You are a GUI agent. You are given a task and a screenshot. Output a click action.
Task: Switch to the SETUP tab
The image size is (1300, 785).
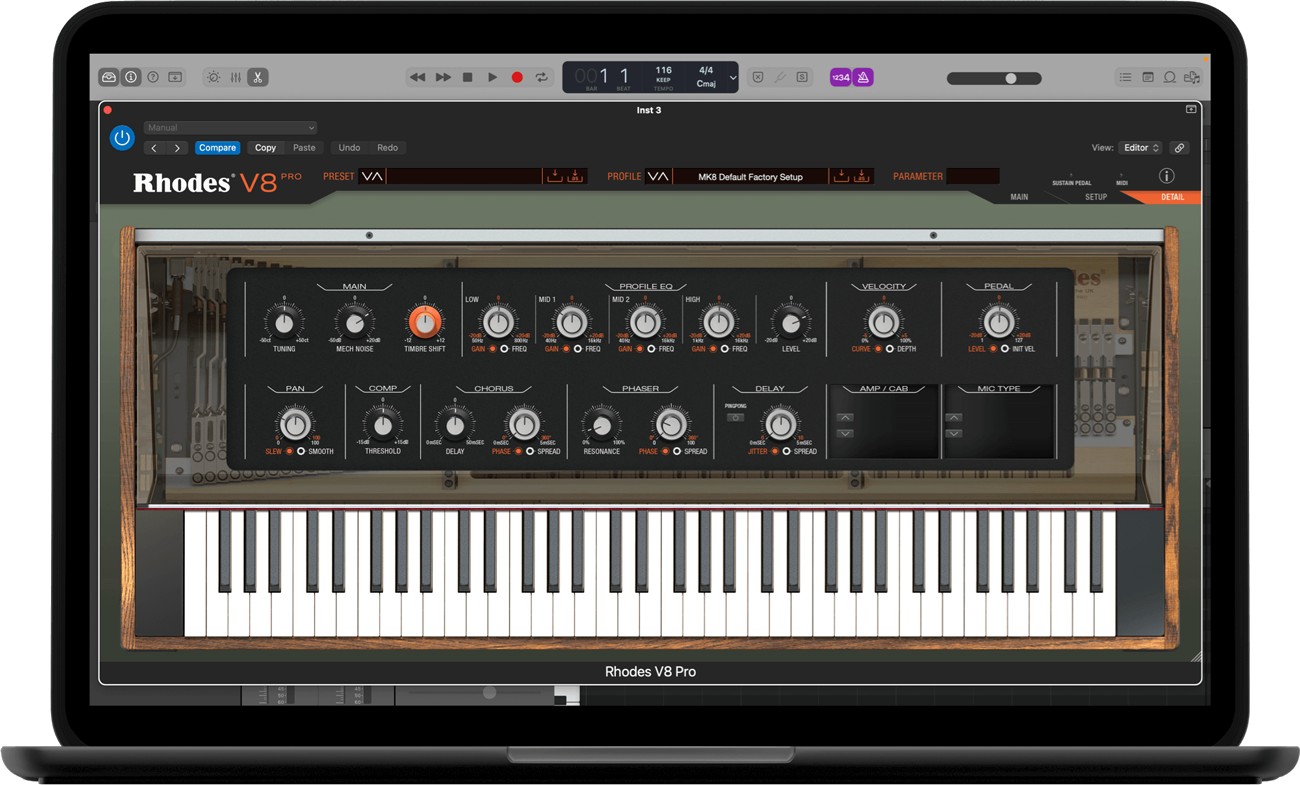(1095, 197)
